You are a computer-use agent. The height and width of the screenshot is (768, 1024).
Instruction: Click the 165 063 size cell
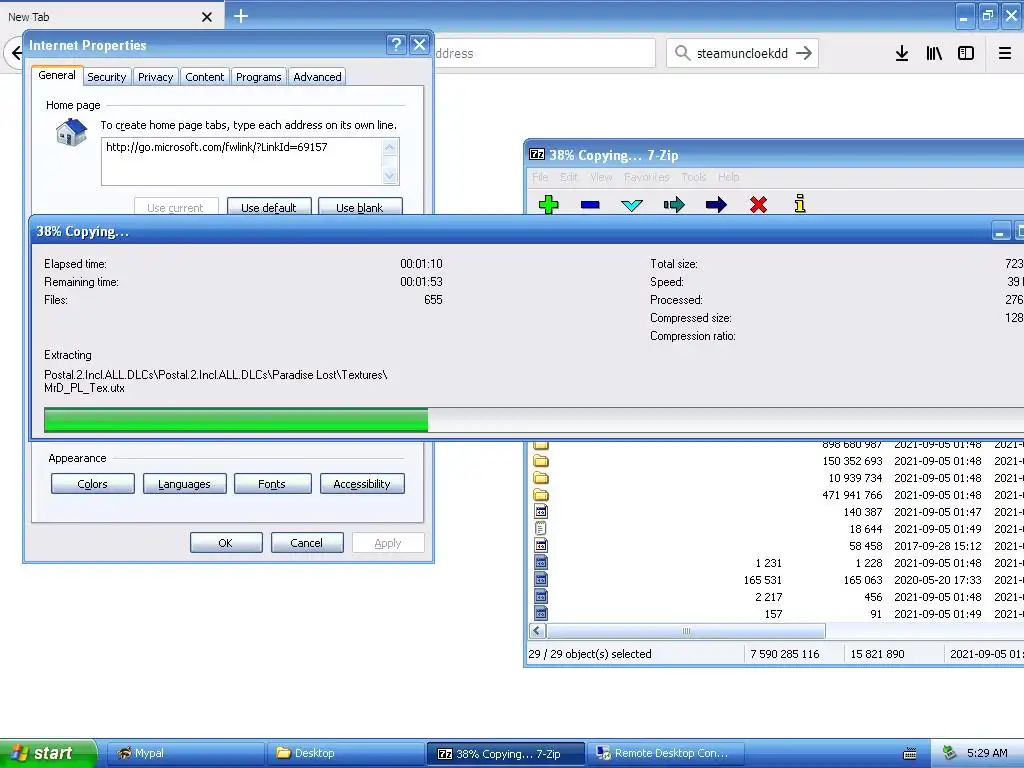pyautogui.click(x=862, y=580)
